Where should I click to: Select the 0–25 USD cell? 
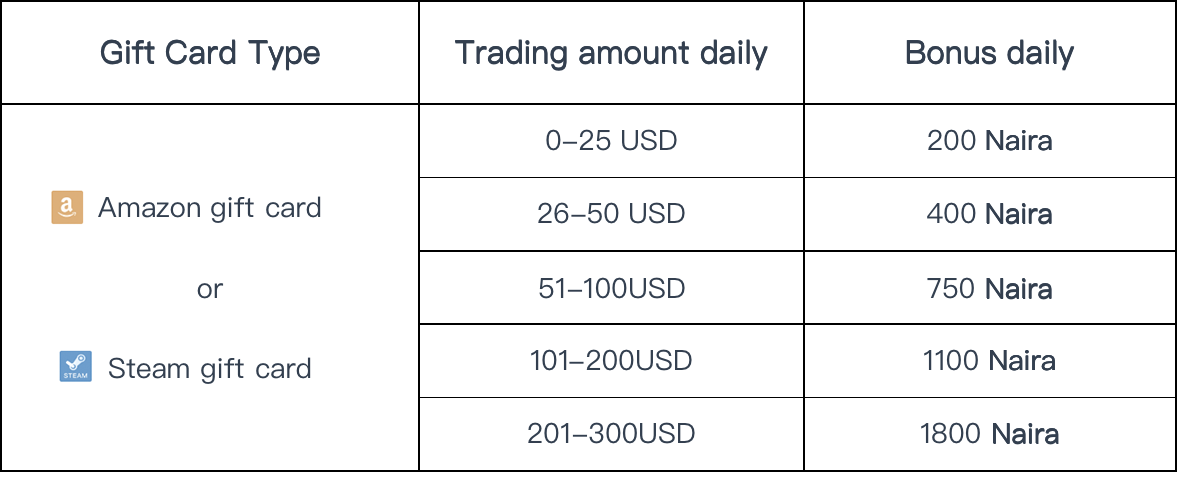pos(611,141)
